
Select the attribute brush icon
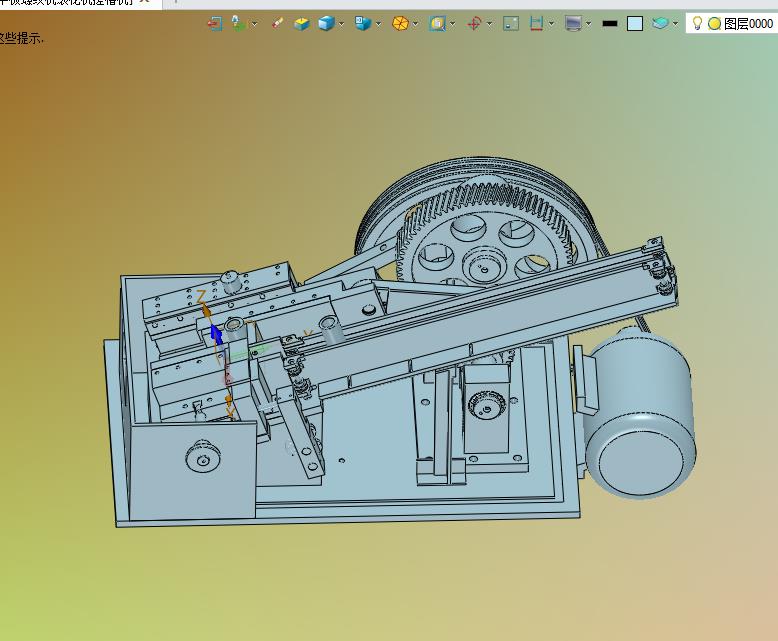point(277,23)
